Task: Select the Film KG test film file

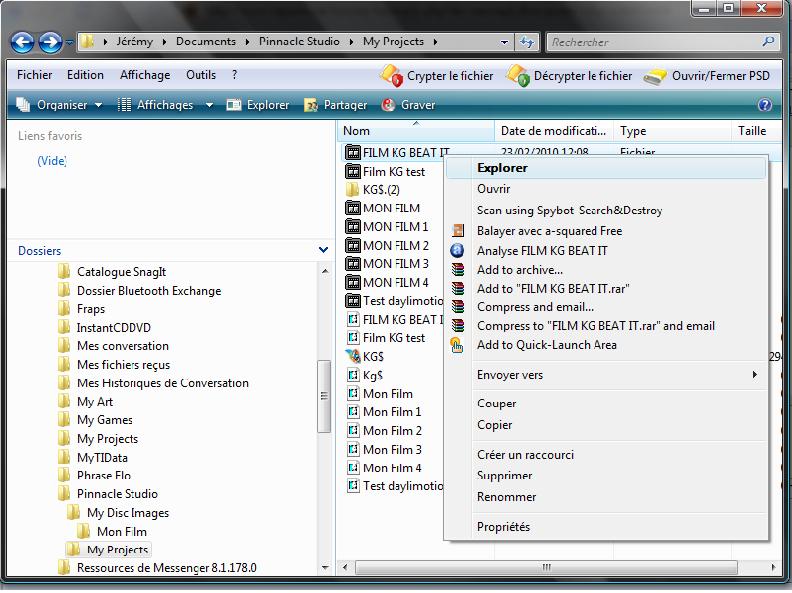Action: coord(394,172)
